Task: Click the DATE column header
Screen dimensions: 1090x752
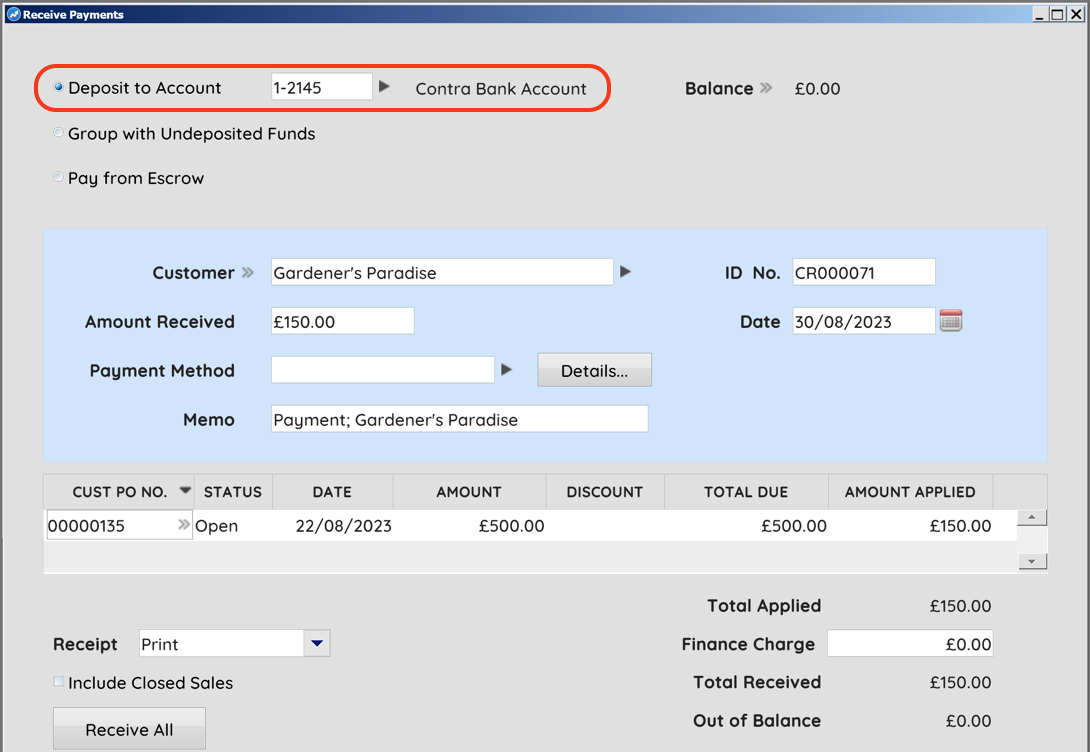Action: 332,492
